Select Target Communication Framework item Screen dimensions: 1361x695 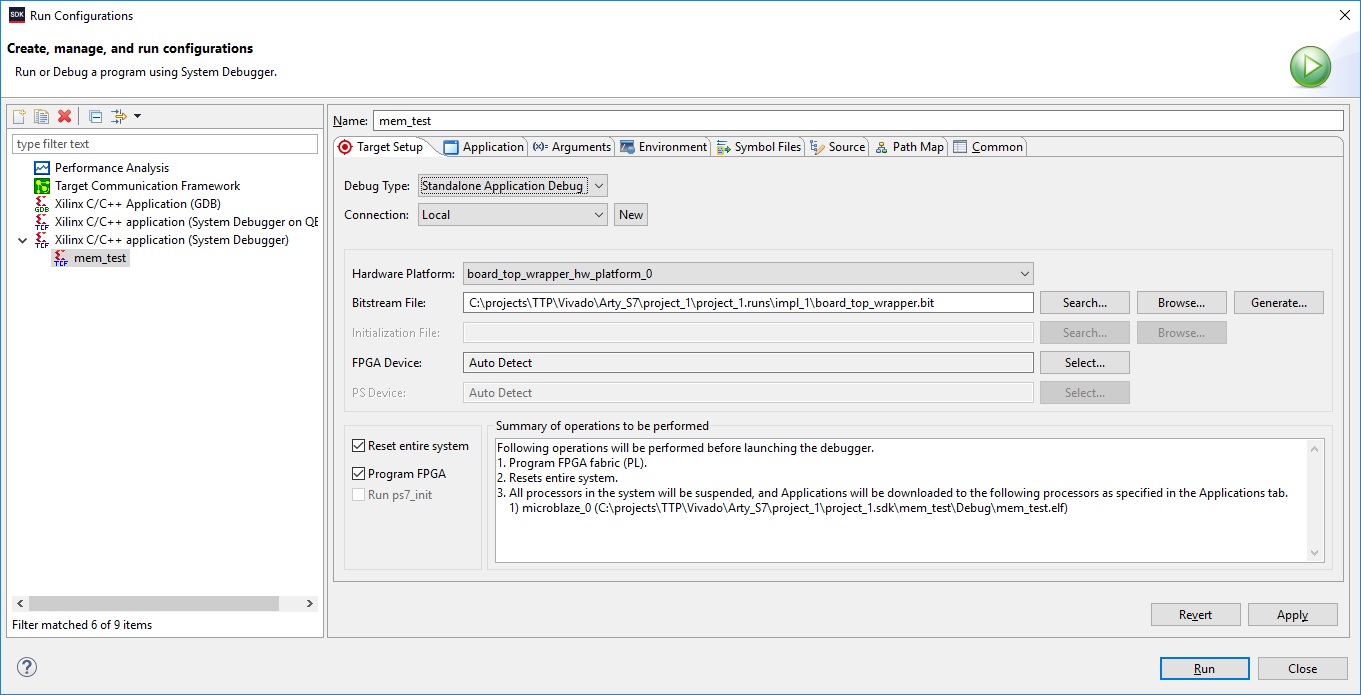(147, 186)
